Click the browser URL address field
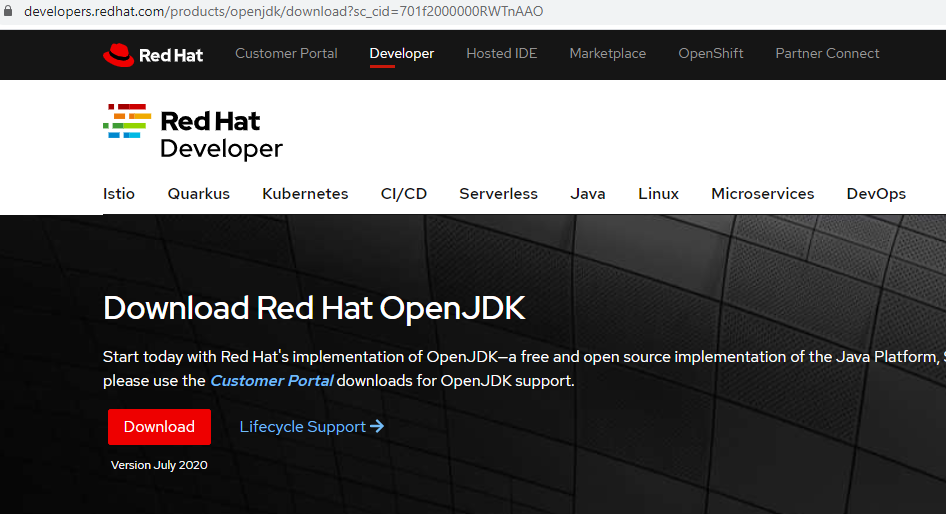 [x=284, y=11]
